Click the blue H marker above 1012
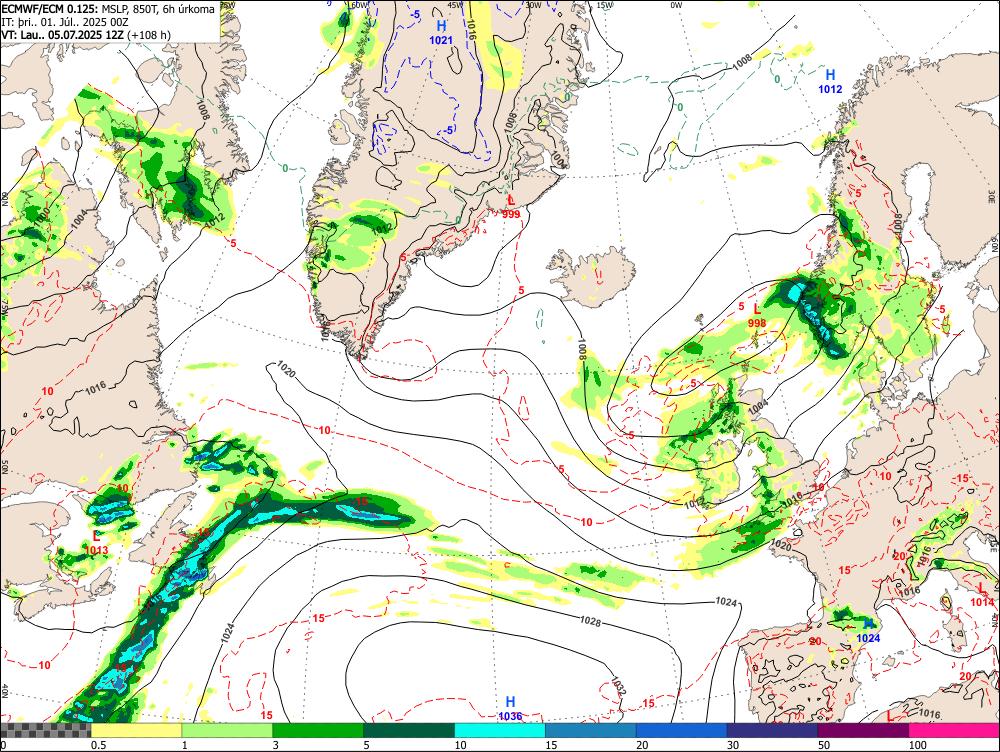The image size is (1000, 752). (830, 75)
